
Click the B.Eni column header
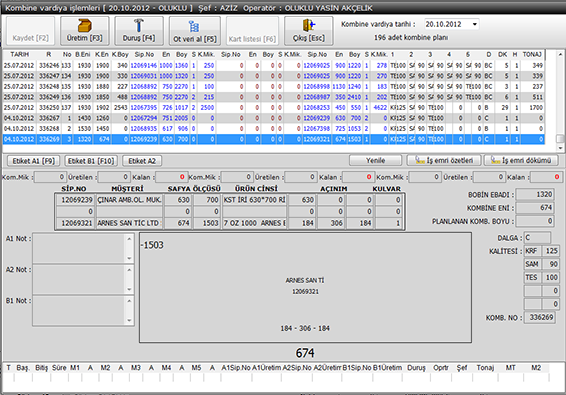pyautogui.click(x=83, y=55)
